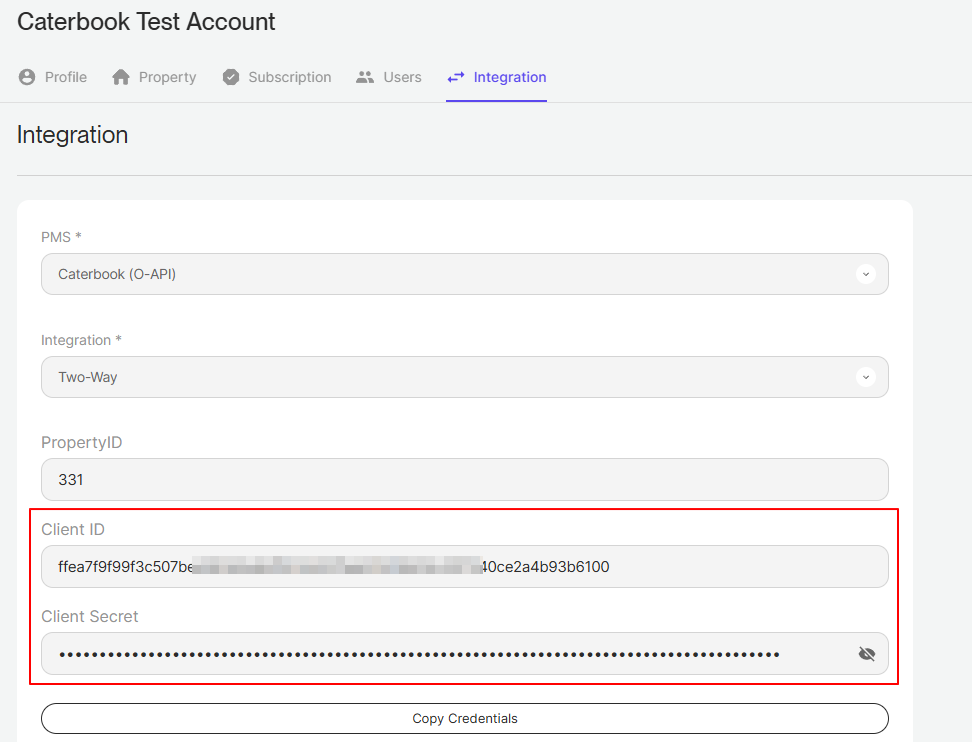The image size is (972, 742).
Task: Click the Property house icon
Action: 121,77
